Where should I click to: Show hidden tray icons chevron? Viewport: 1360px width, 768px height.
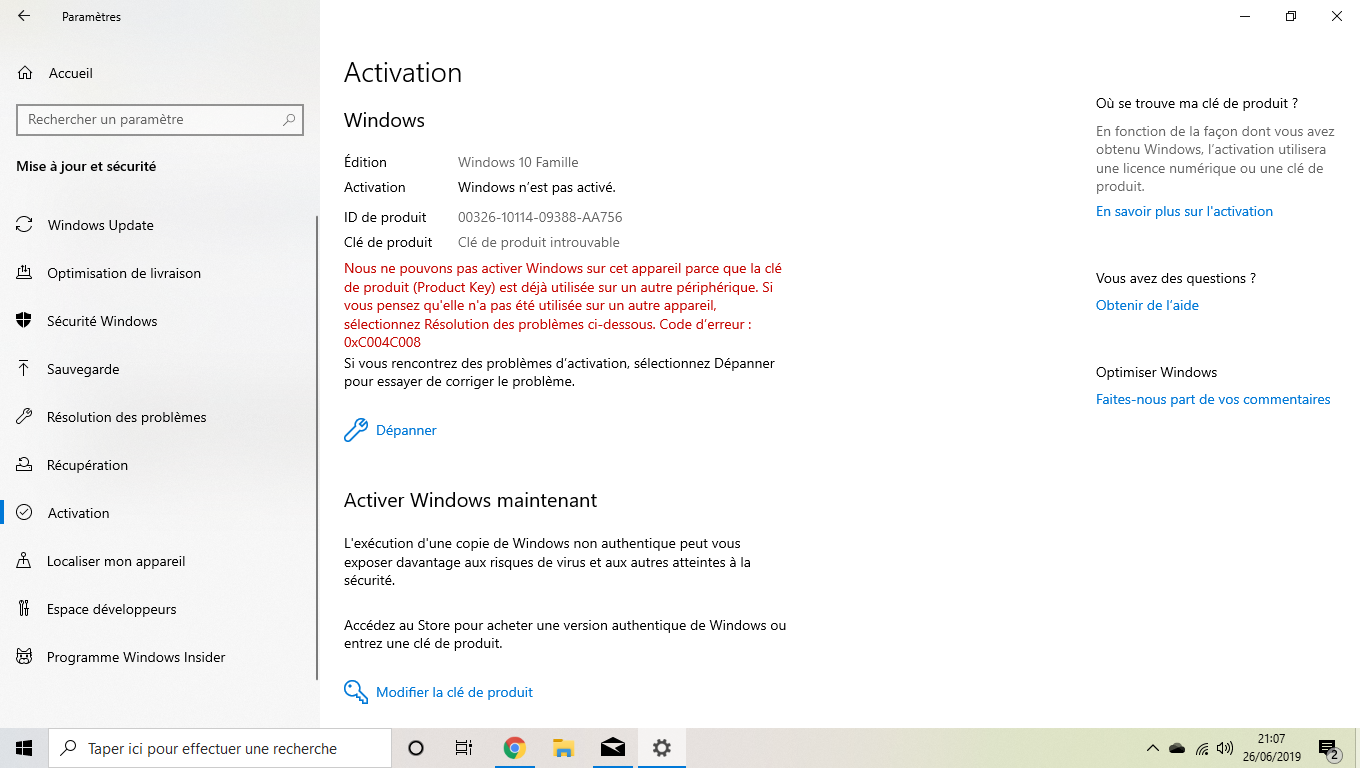point(1152,748)
